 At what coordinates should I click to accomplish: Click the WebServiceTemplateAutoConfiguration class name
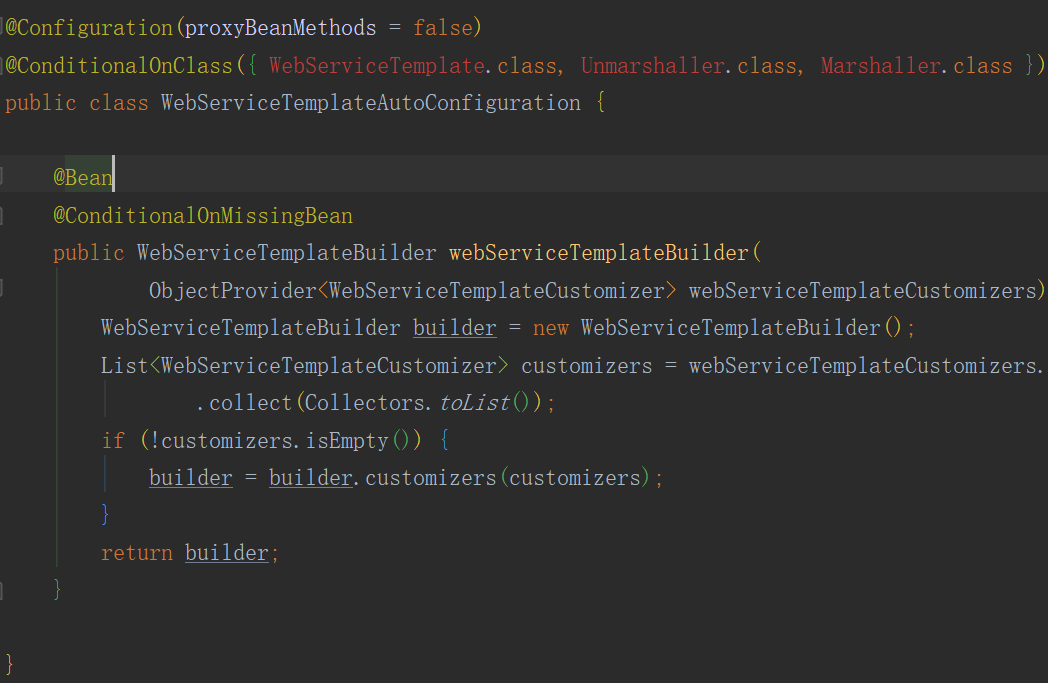tap(371, 103)
